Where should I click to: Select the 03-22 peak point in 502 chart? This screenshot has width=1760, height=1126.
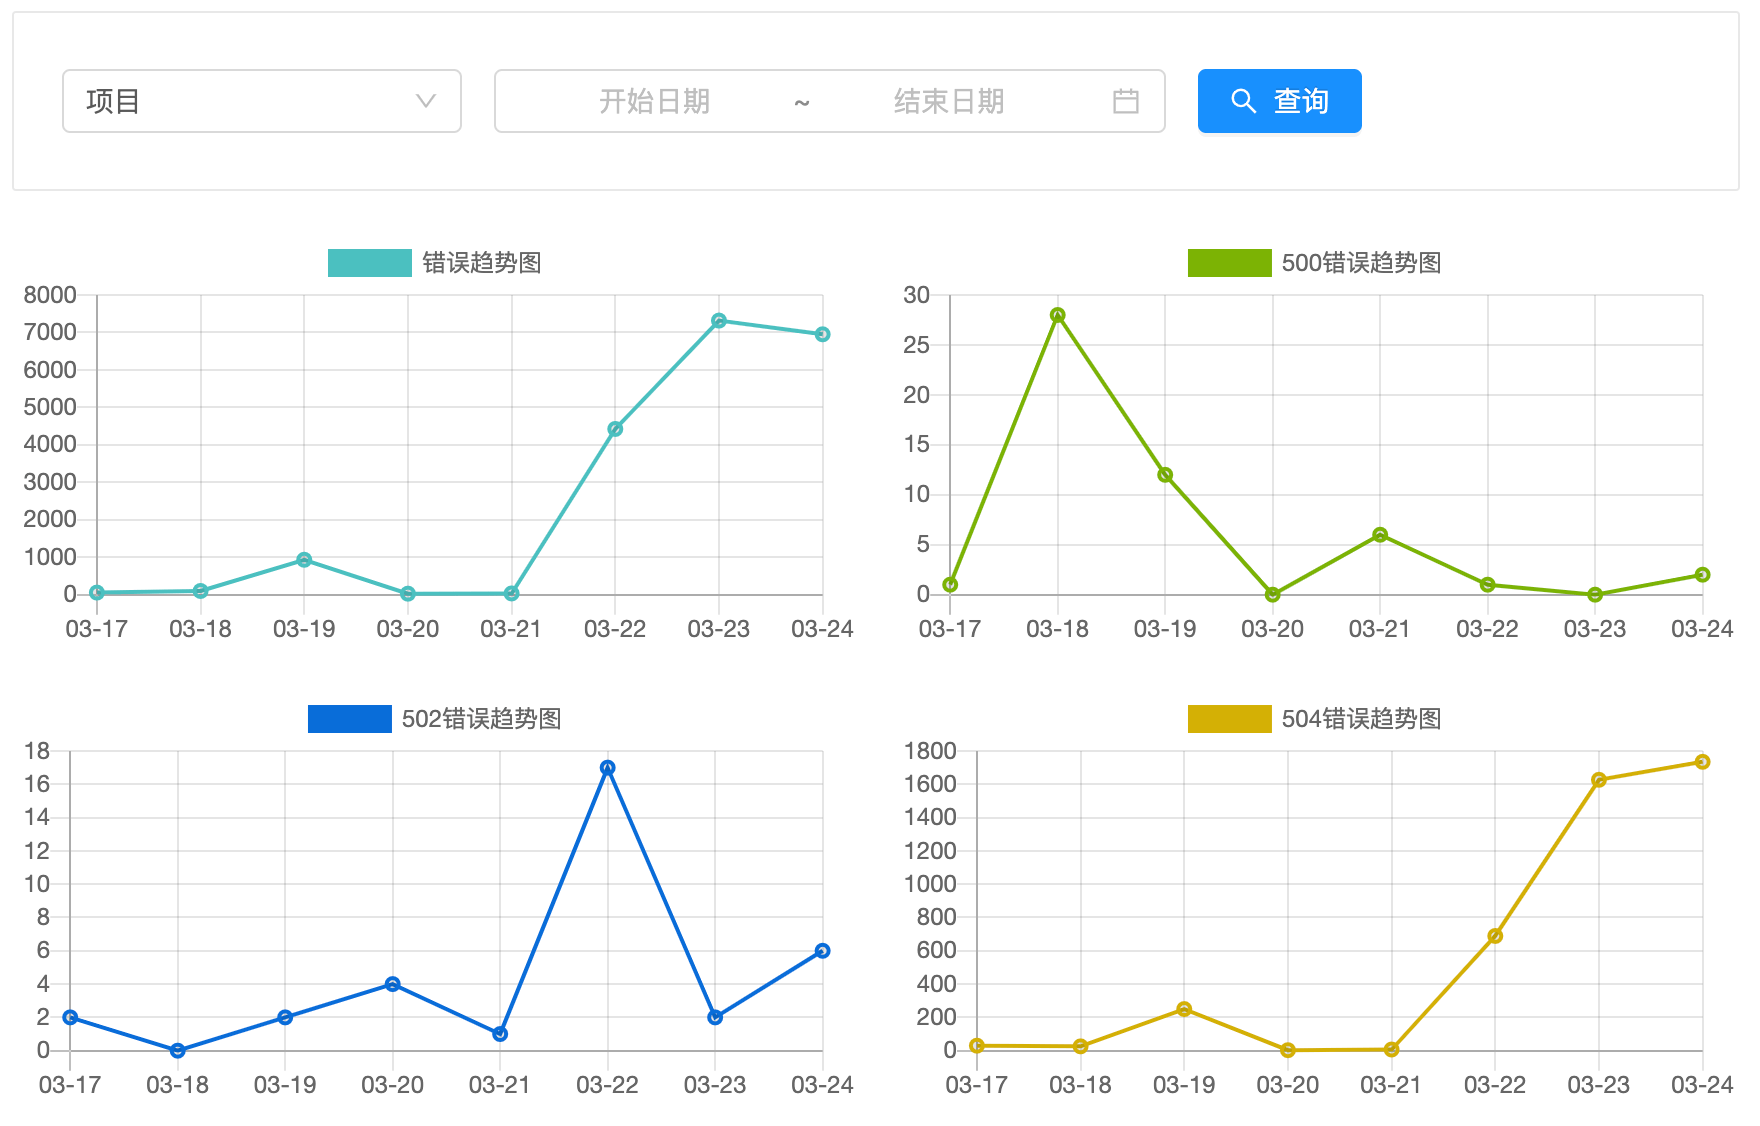point(608,768)
